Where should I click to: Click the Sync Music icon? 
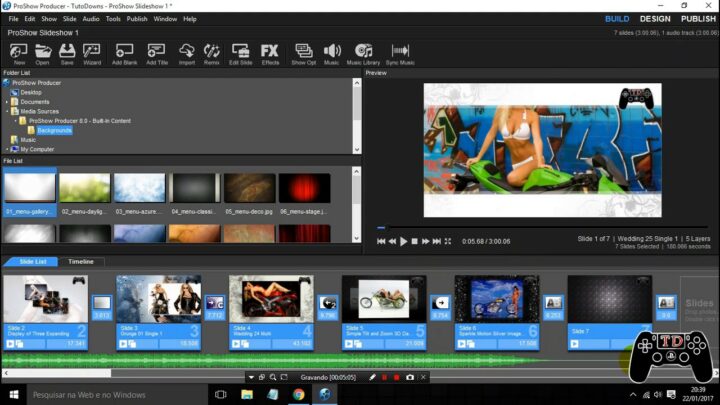point(400,53)
